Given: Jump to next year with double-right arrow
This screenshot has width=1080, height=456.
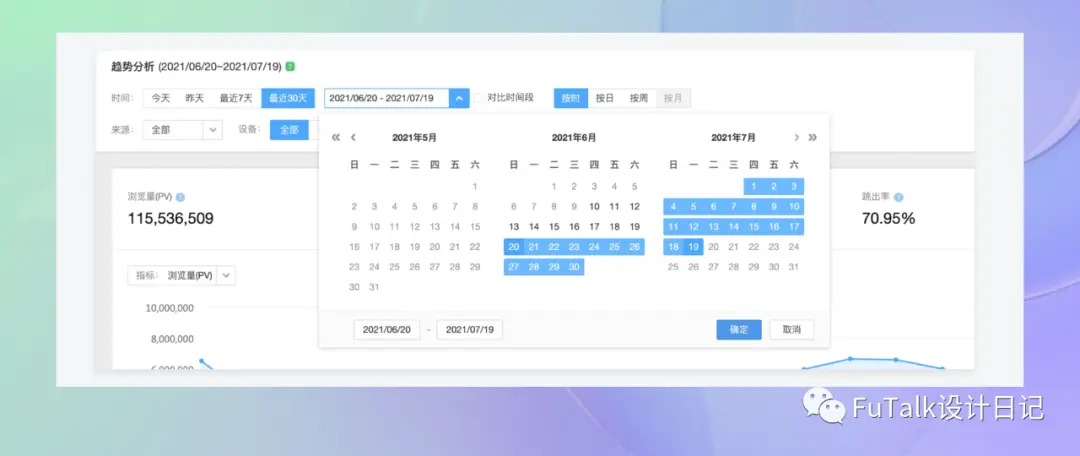Looking at the screenshot, I should point(813,137).
